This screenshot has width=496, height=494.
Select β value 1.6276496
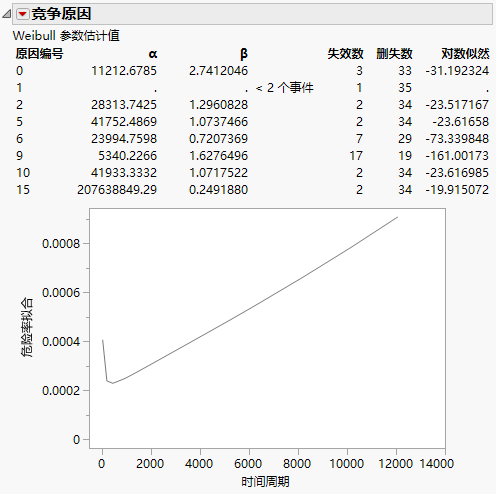pos(218,156)
